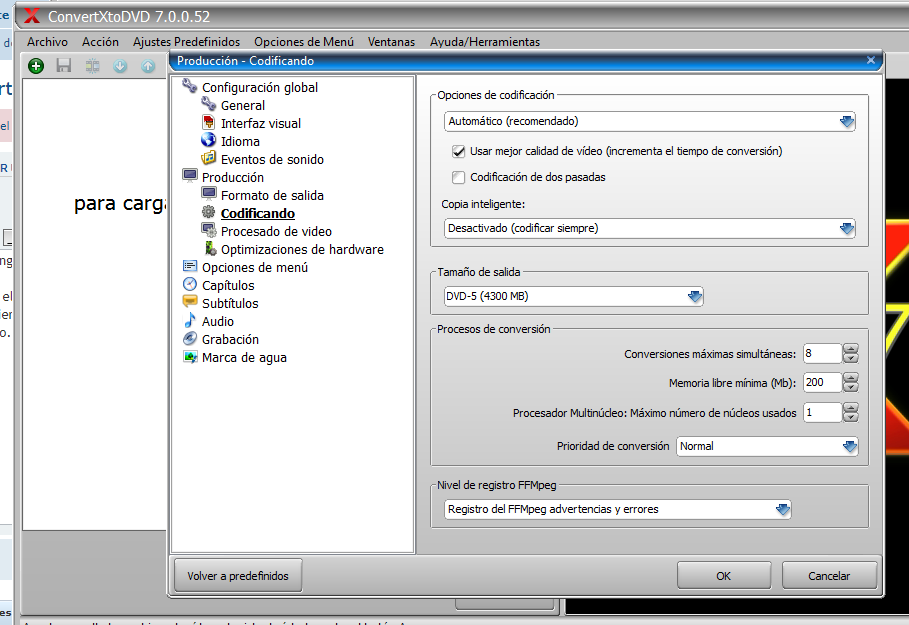Increase the núcleos usados value with the spinner
909x625 pixels.
coord(850,408)
